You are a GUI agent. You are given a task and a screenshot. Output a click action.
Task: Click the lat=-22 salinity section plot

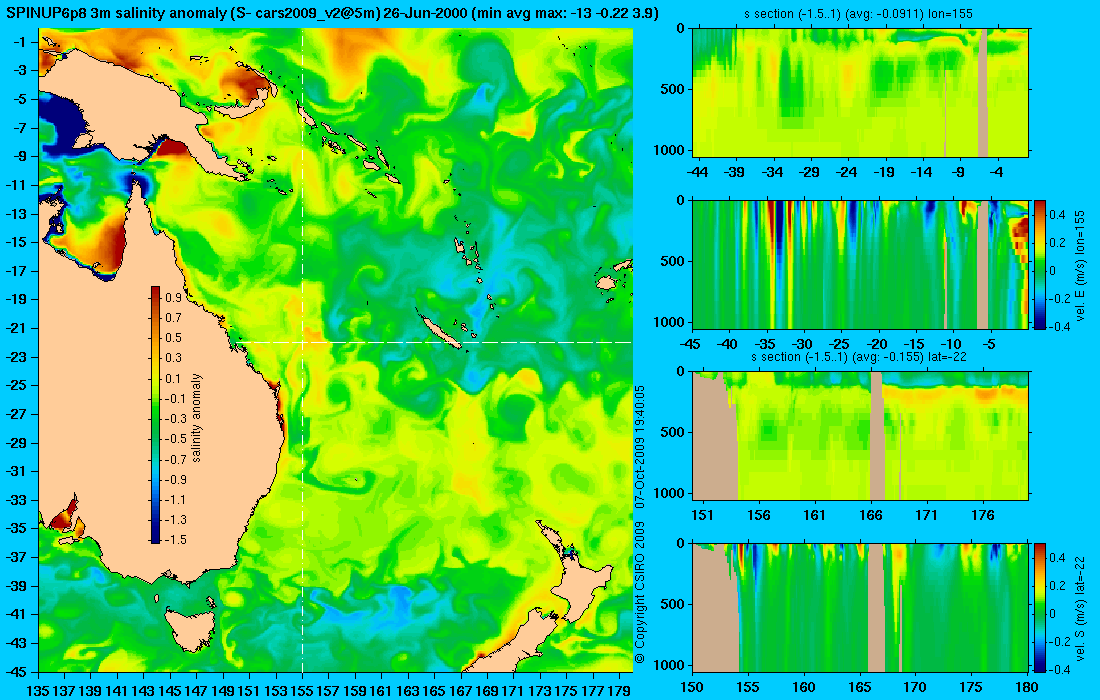861,436
